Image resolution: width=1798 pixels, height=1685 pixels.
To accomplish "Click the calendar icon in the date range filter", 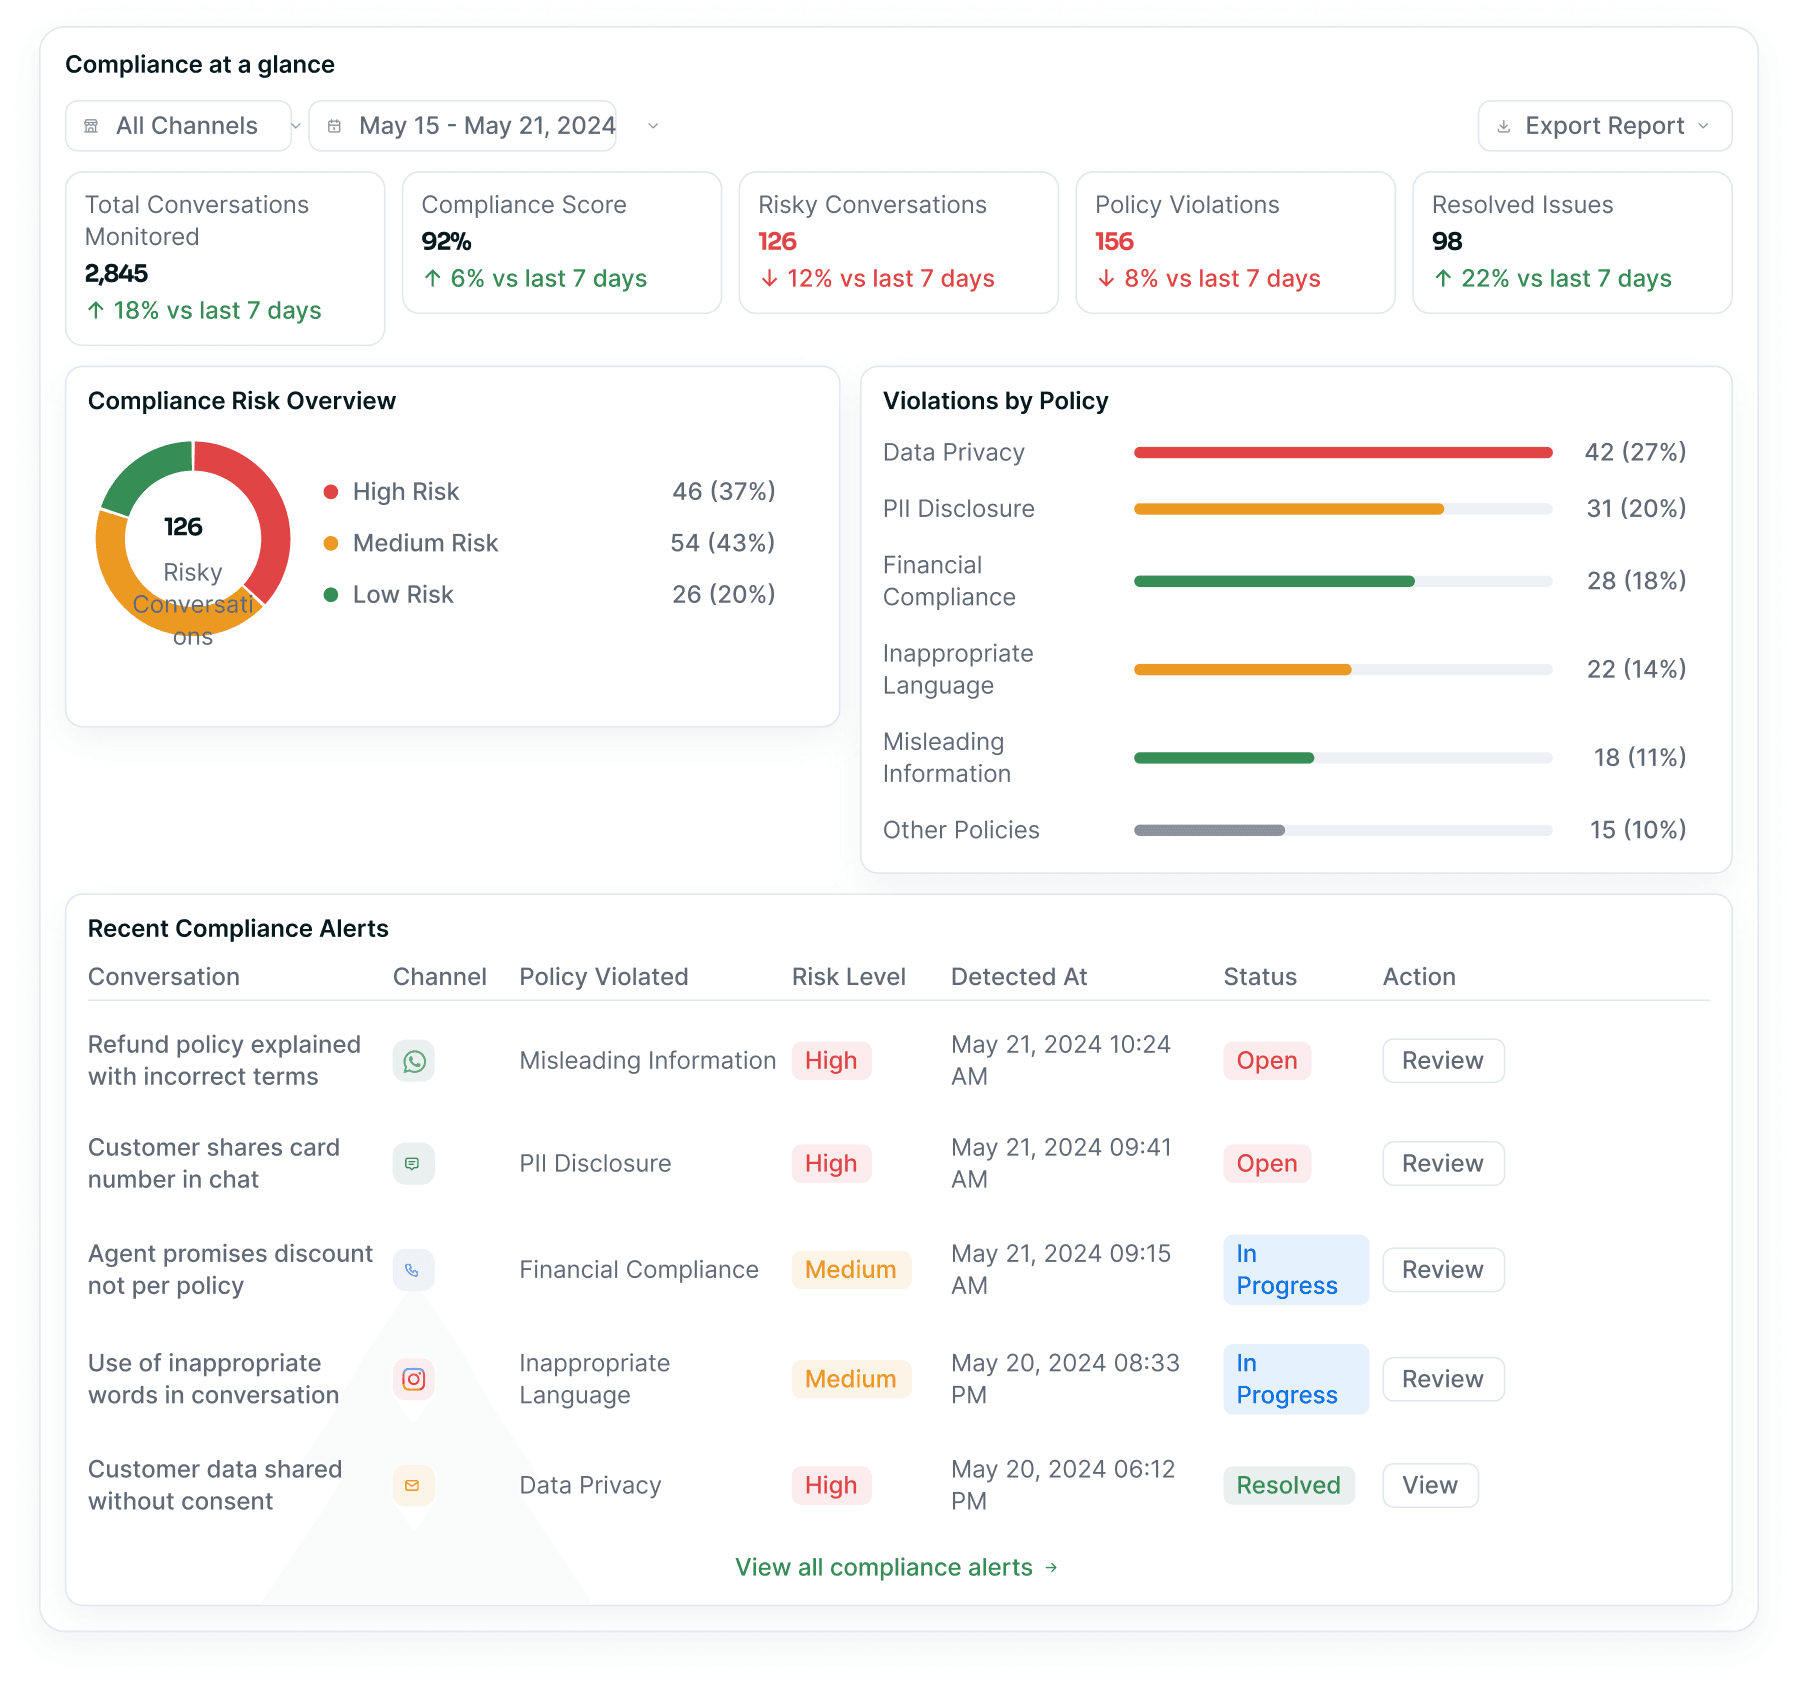I will click(335, 126).
